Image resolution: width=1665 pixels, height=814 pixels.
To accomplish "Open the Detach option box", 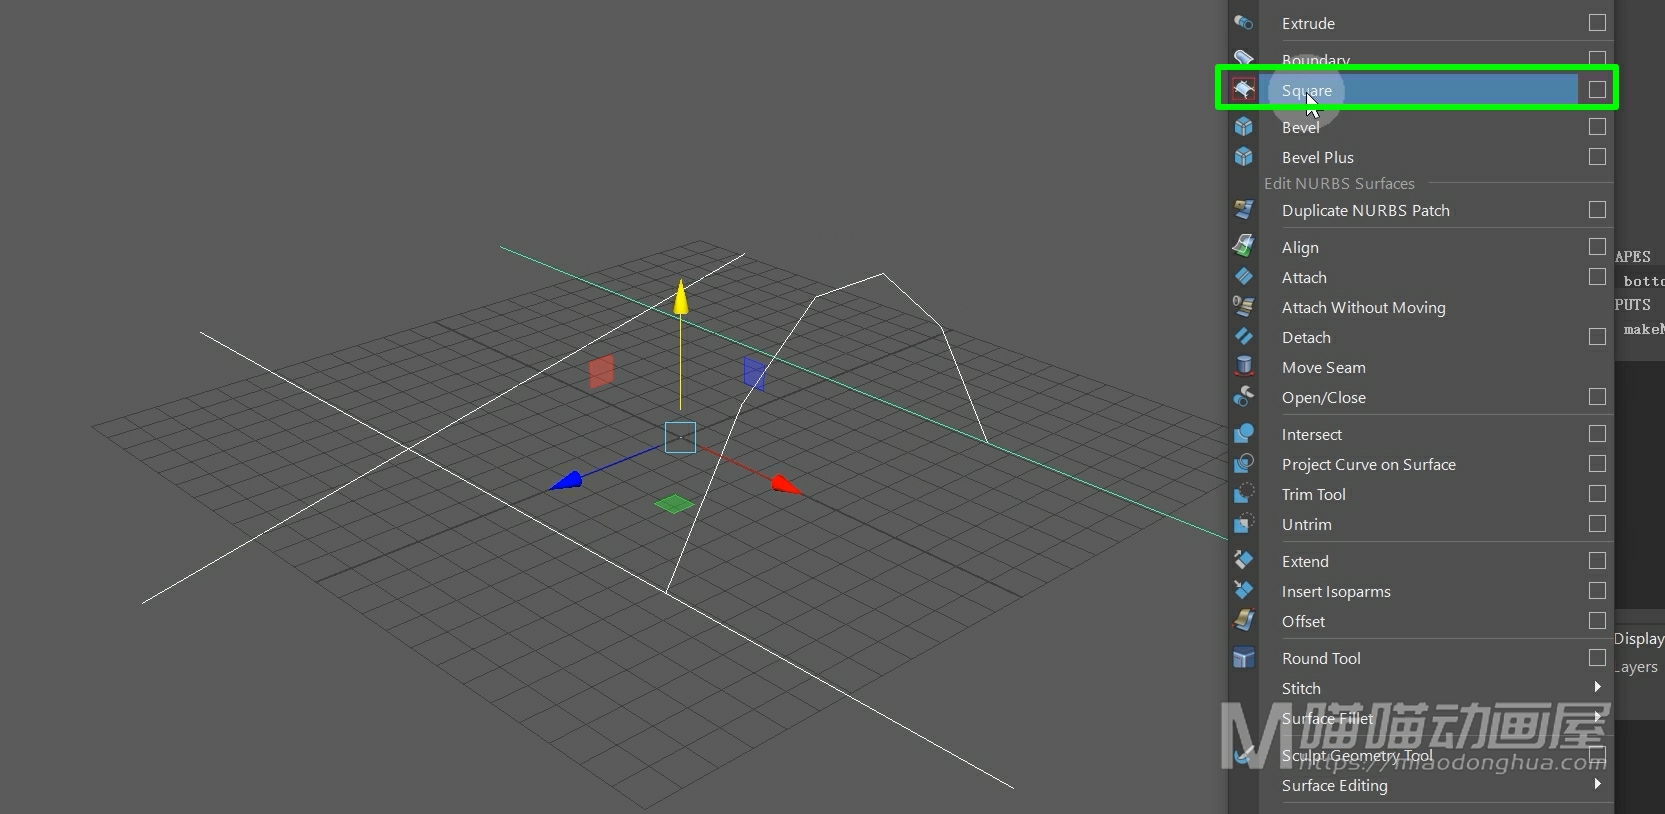I will 1597,337.
